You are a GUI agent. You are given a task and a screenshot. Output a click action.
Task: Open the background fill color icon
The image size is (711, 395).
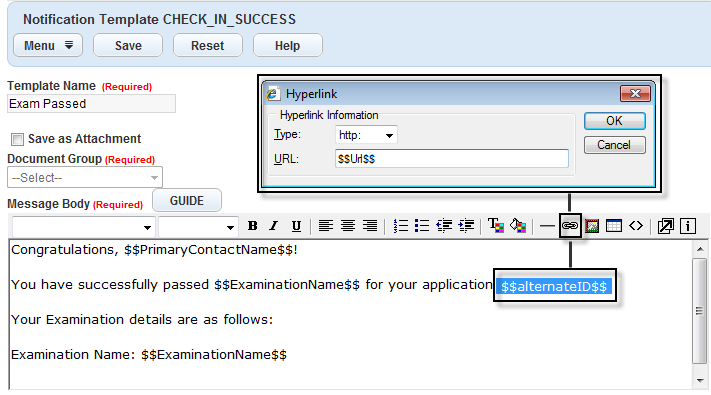click(518, 225)
